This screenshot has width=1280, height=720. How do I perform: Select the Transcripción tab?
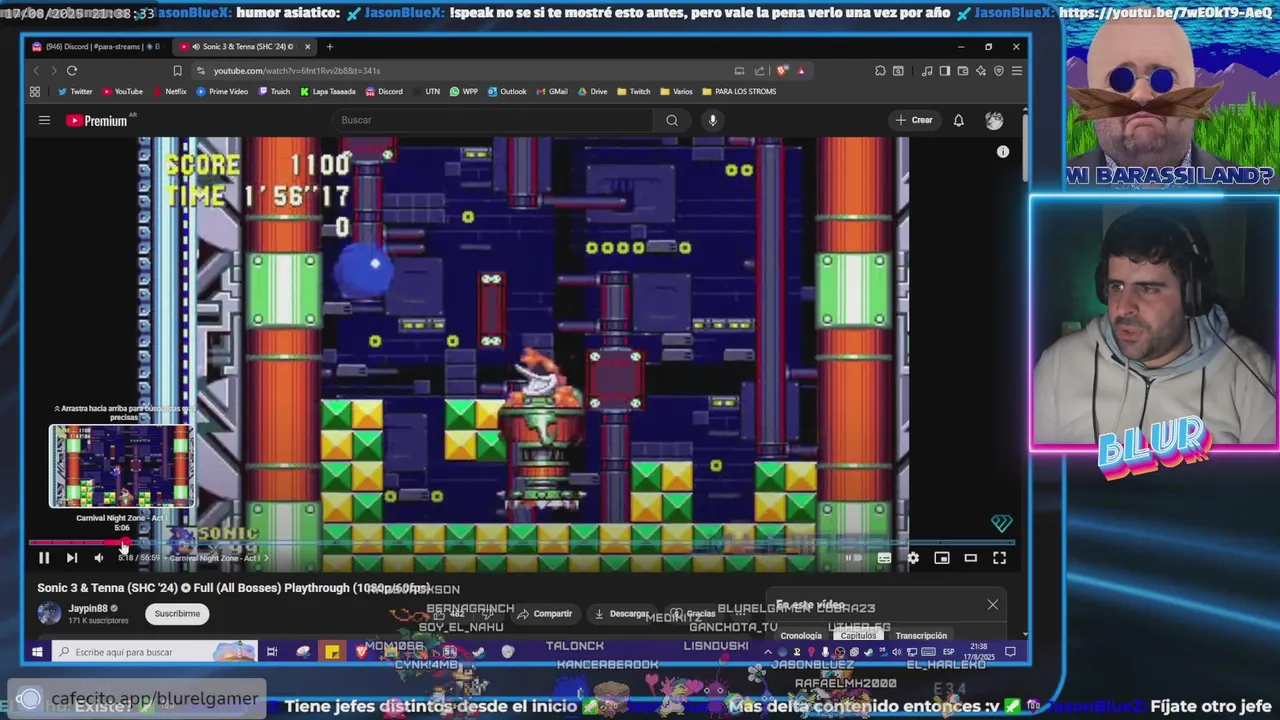click(x=921, y=636)
